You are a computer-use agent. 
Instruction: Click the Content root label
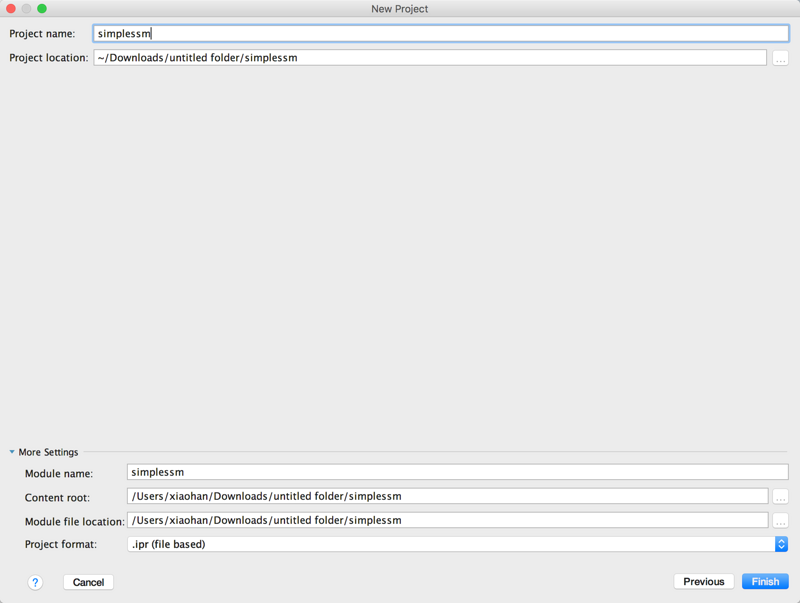pos(57,497)
